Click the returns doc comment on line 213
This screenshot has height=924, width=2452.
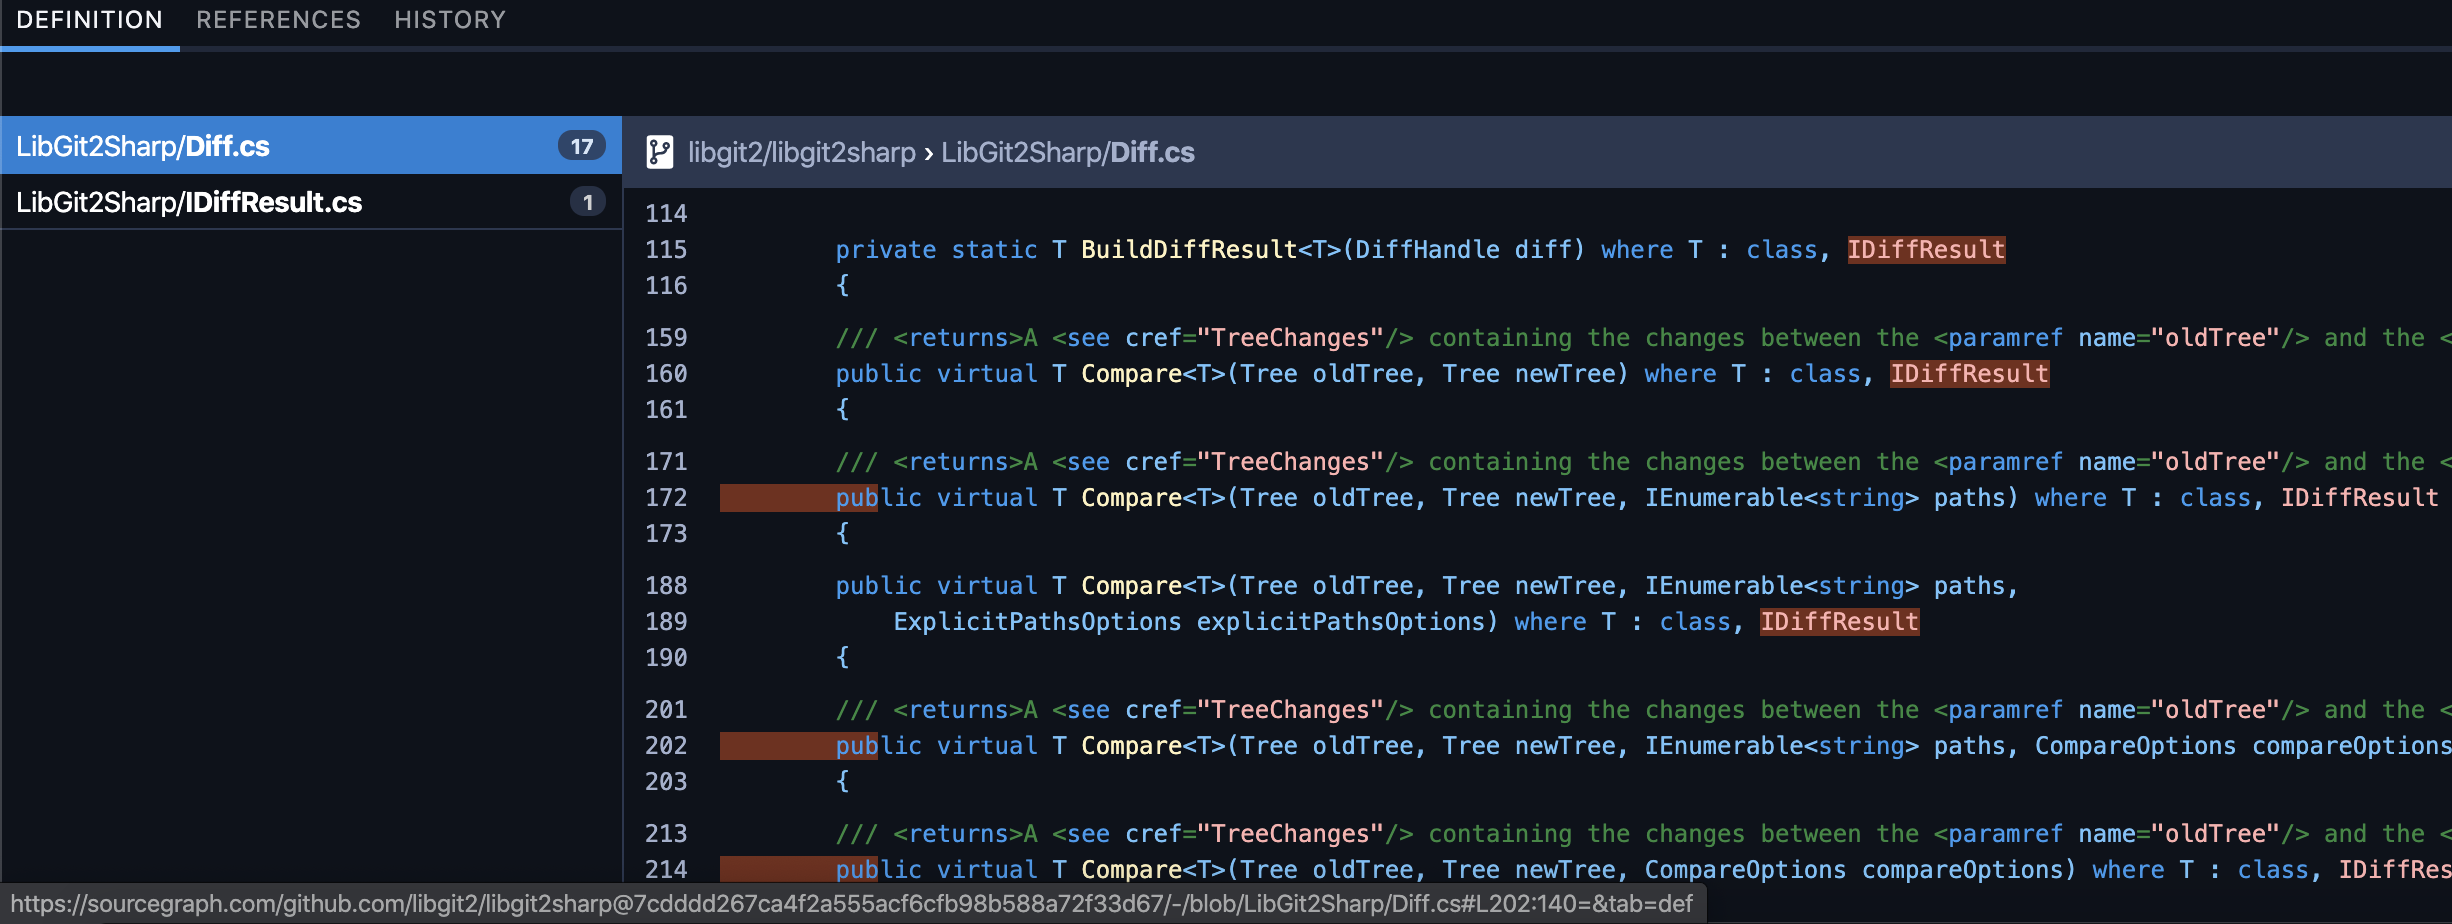[1643, 833]
